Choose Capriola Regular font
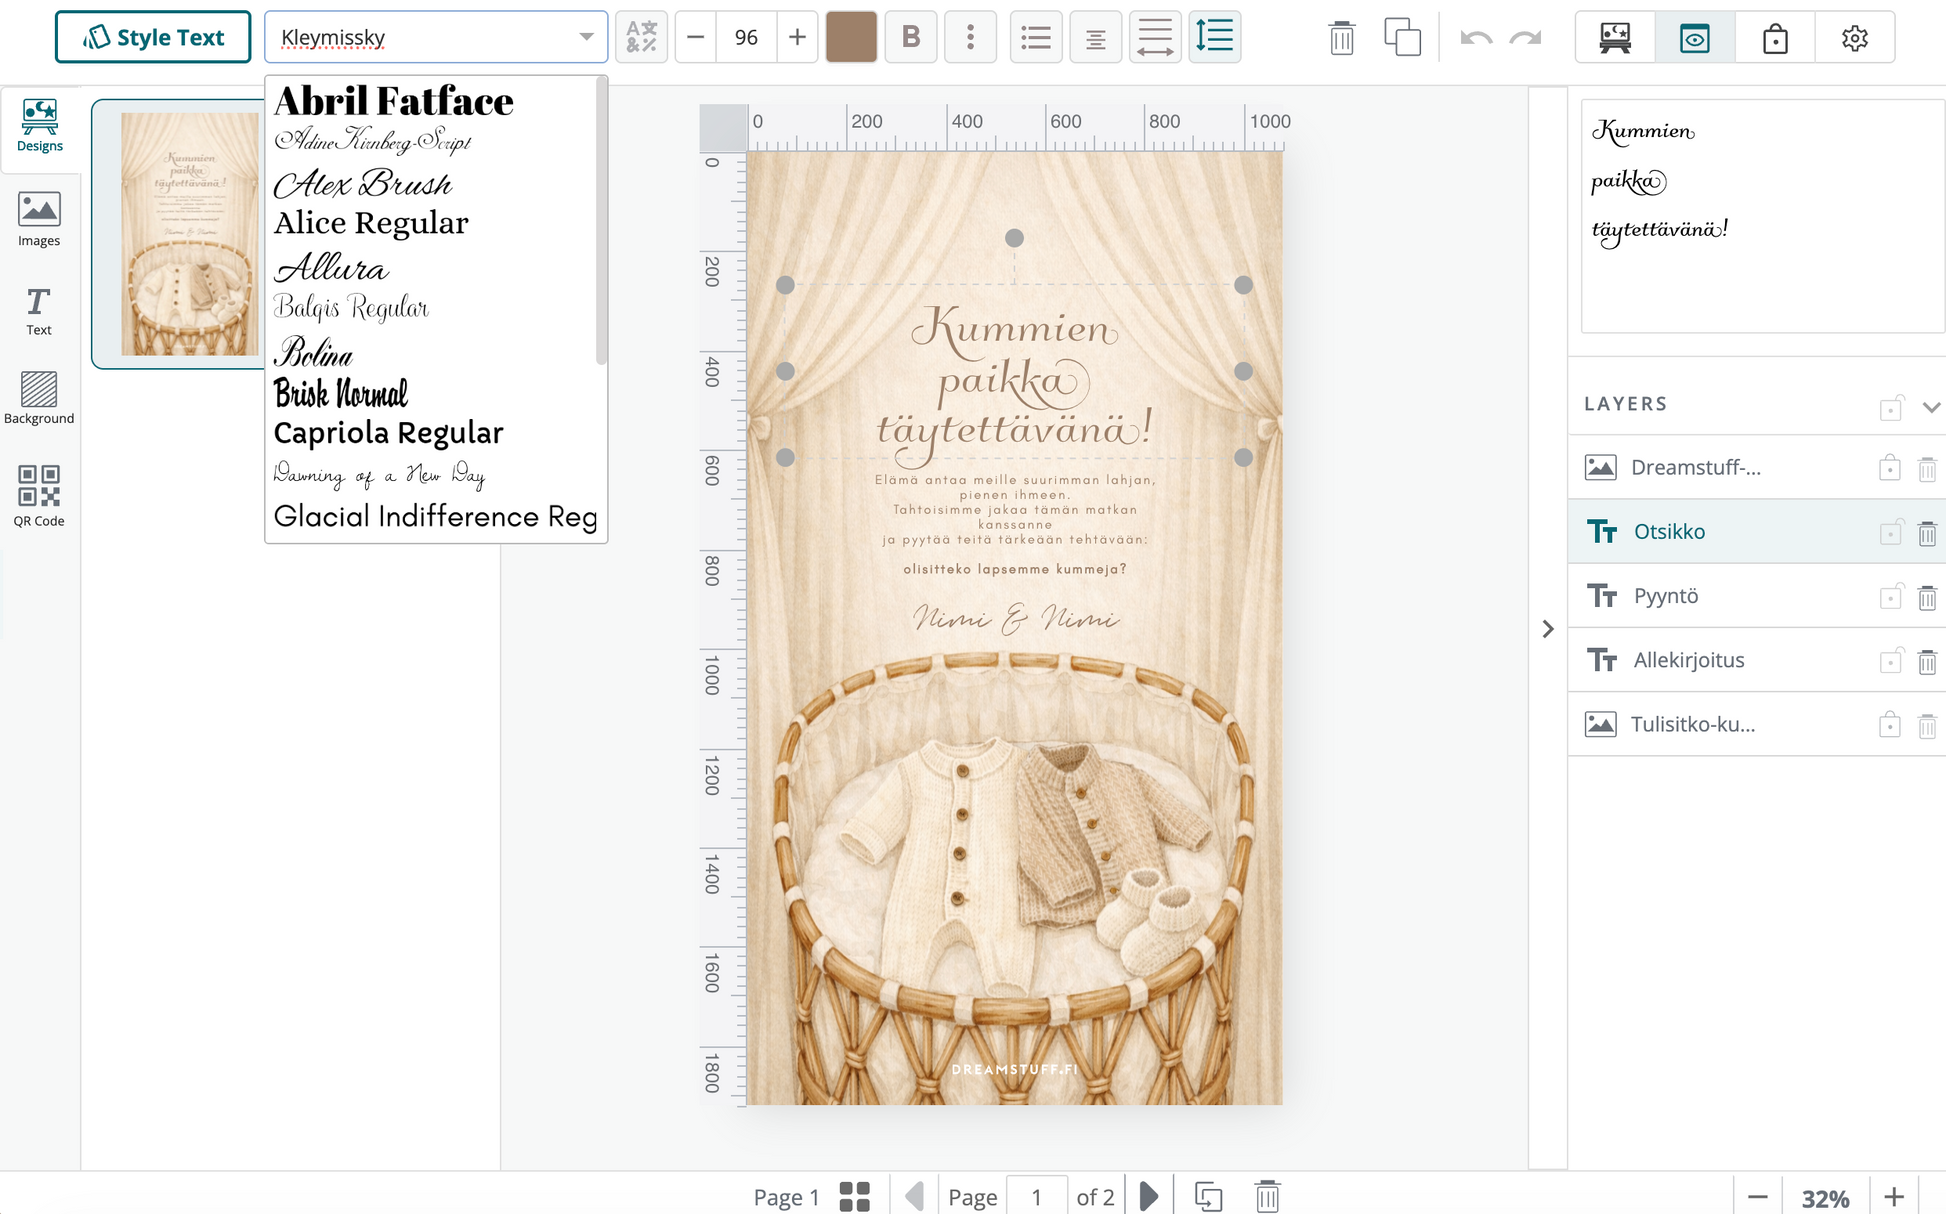The height and width of the screenshot is (1214, 1946). 388,433
